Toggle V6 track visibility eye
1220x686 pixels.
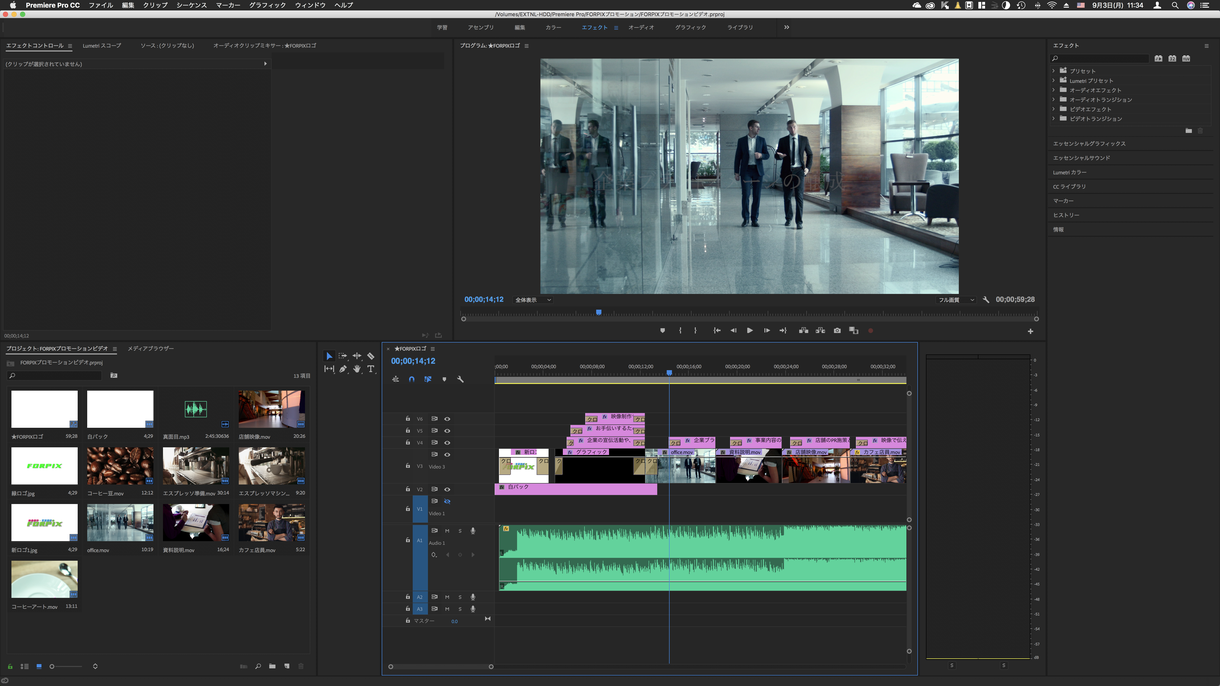pyautogui.click(x=447, y=419)
